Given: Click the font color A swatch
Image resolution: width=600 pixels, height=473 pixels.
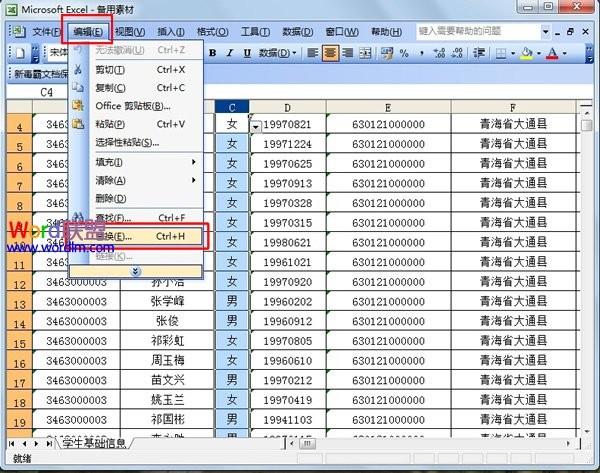Looking at the screenshot, I should (x=551, y=53).
